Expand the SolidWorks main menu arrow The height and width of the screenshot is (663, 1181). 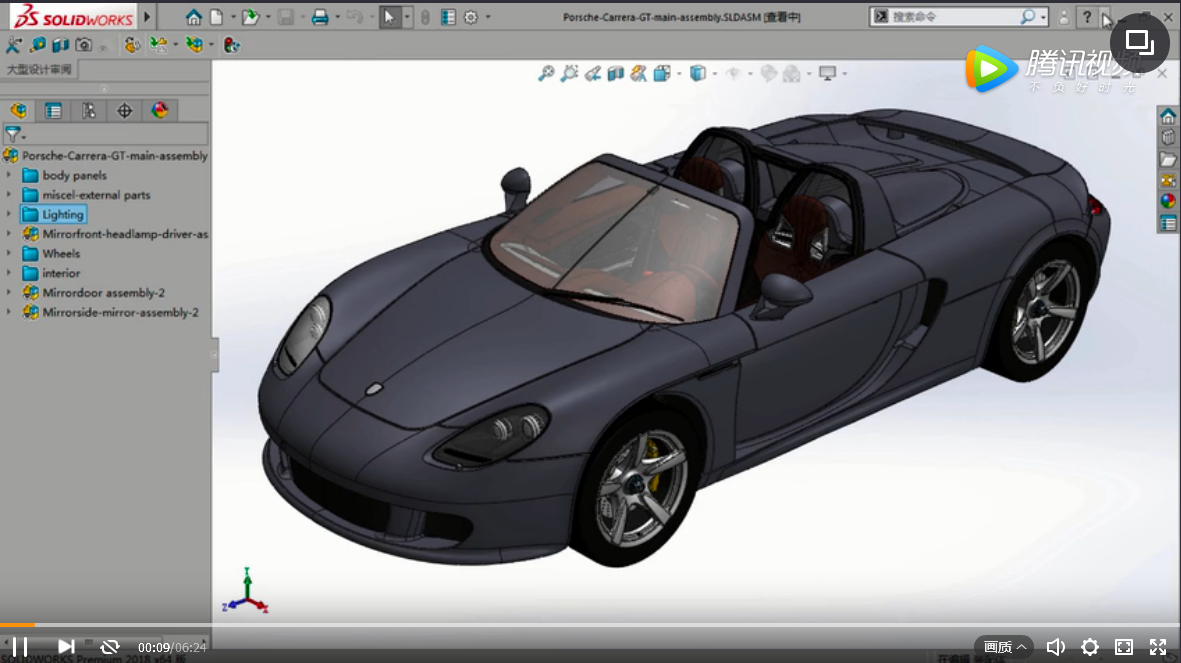click(147, 17)
